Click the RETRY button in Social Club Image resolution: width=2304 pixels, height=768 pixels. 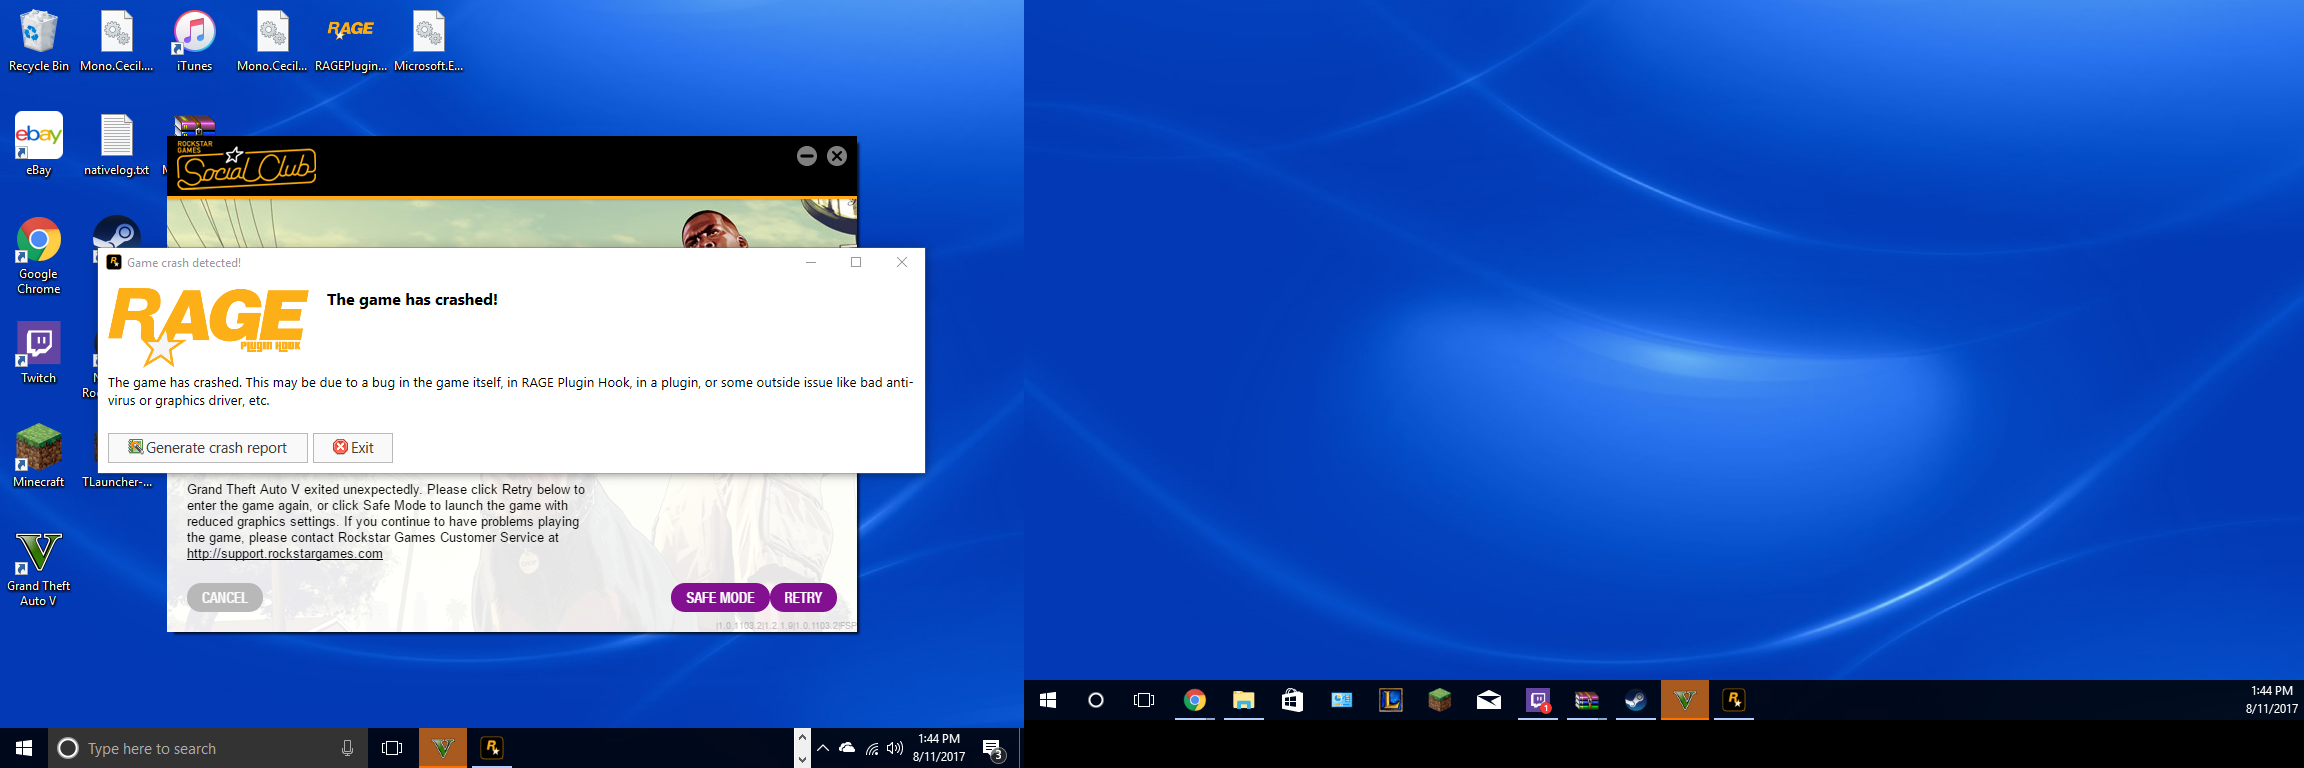tap(803, 598)
